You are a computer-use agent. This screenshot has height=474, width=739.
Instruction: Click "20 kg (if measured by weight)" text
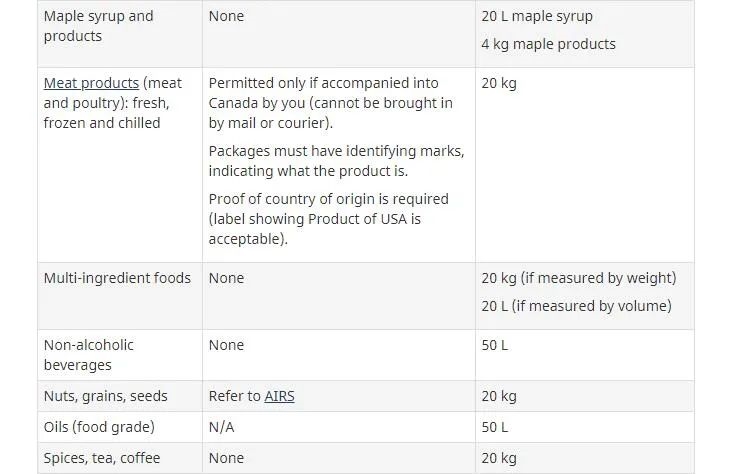click(578, 278)
